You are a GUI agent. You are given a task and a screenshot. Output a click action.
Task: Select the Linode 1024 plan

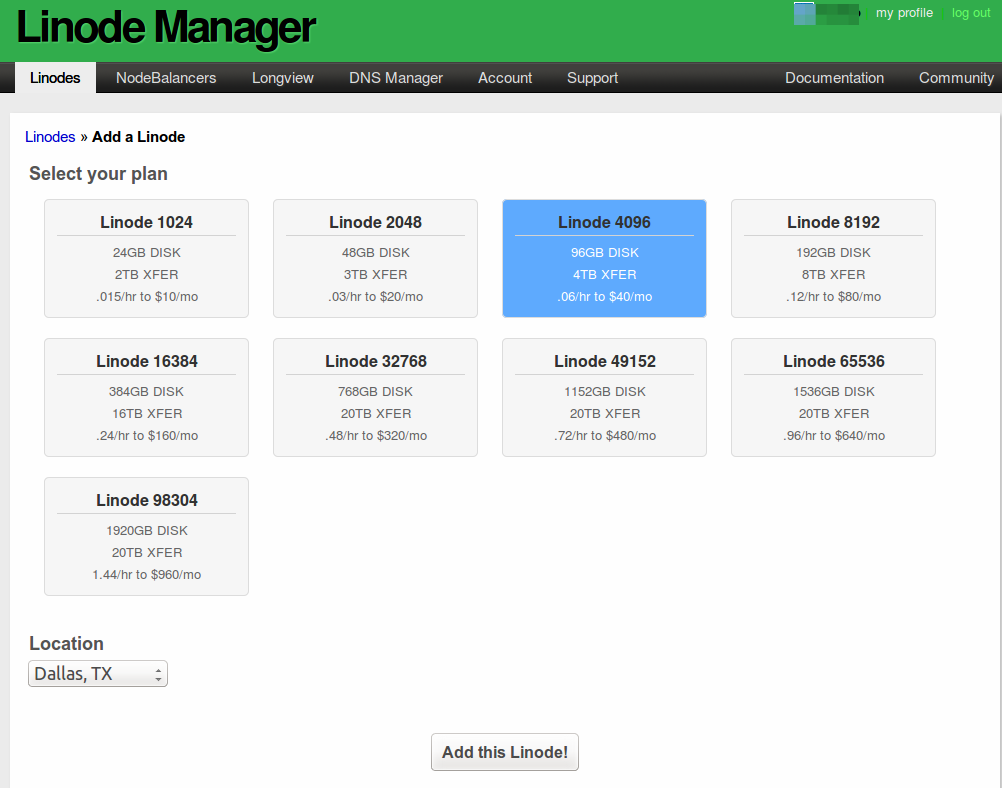coord(146,258)
